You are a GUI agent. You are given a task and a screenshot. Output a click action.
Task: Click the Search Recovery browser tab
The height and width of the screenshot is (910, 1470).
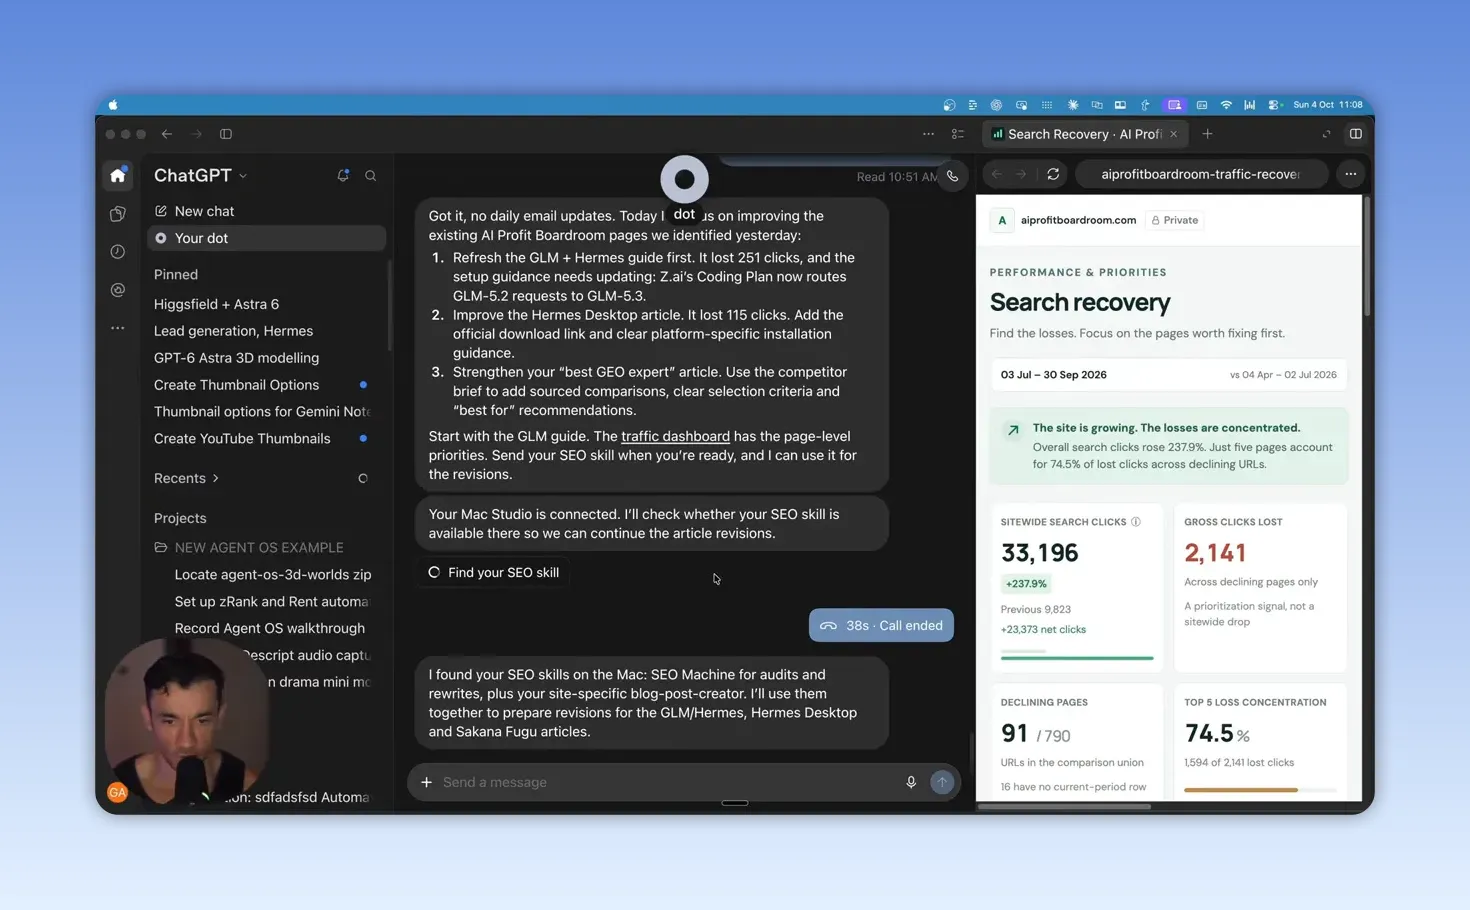(1084, 134)
